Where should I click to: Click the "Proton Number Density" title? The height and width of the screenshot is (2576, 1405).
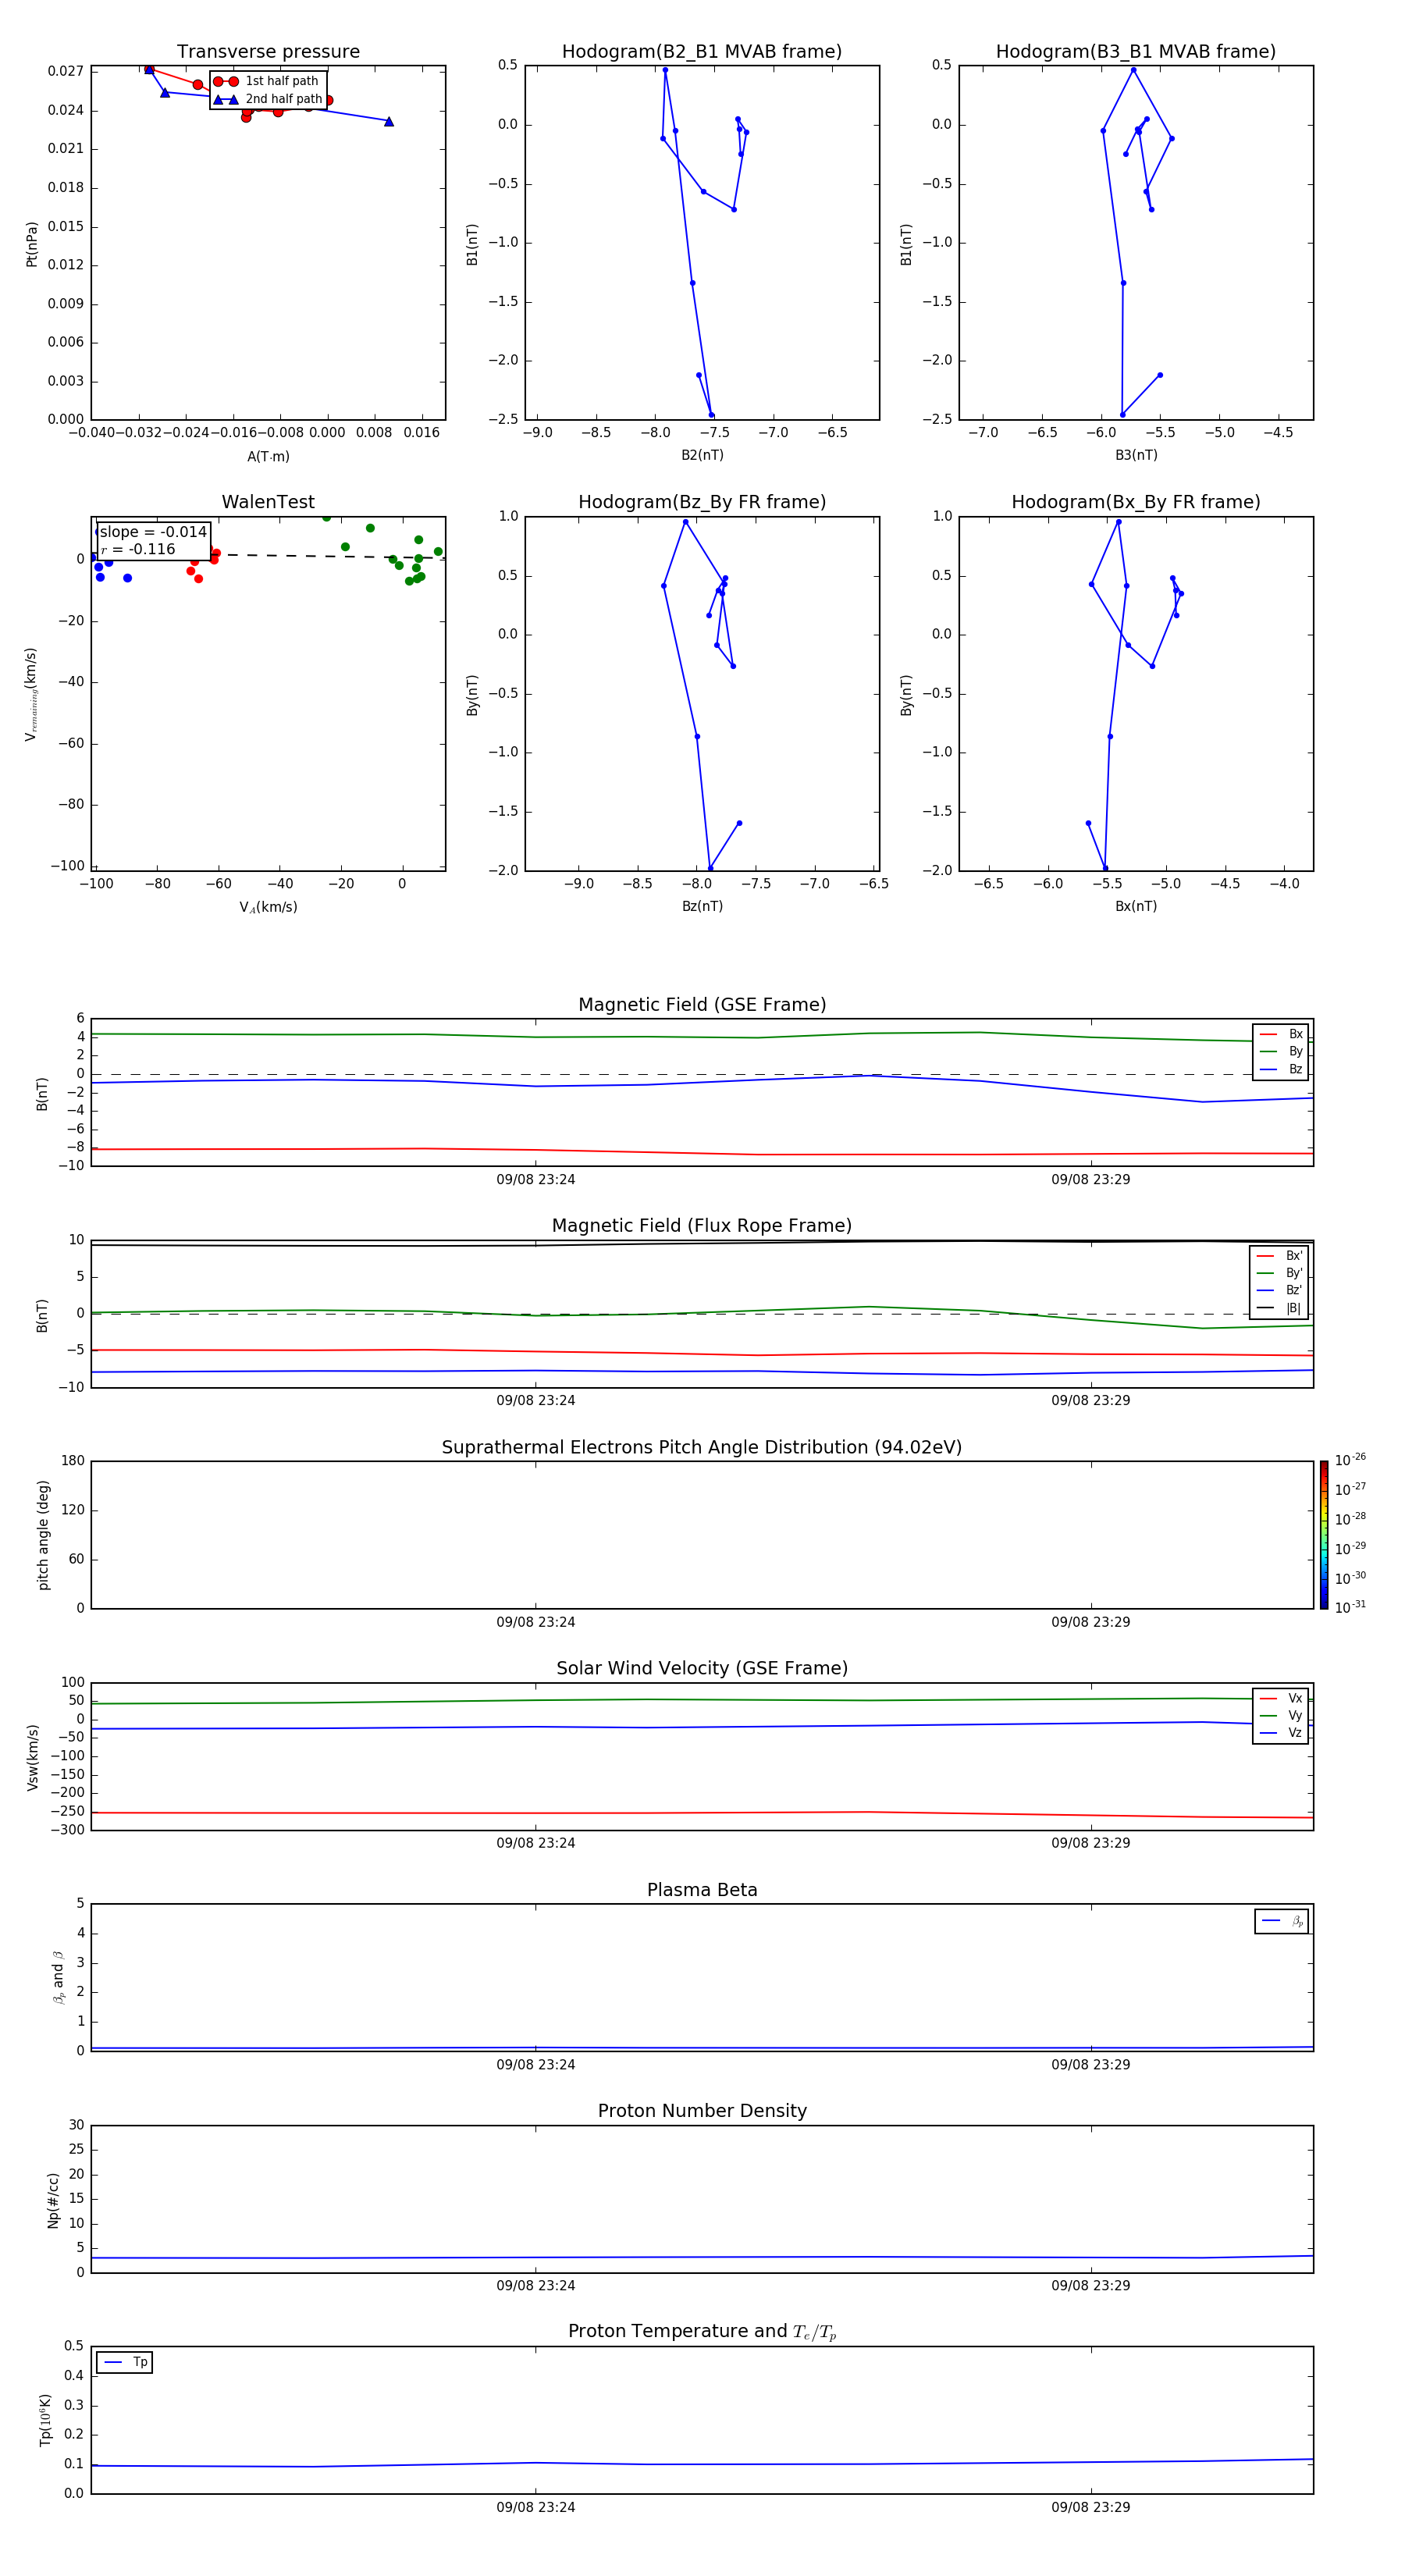click(702, 2112)
